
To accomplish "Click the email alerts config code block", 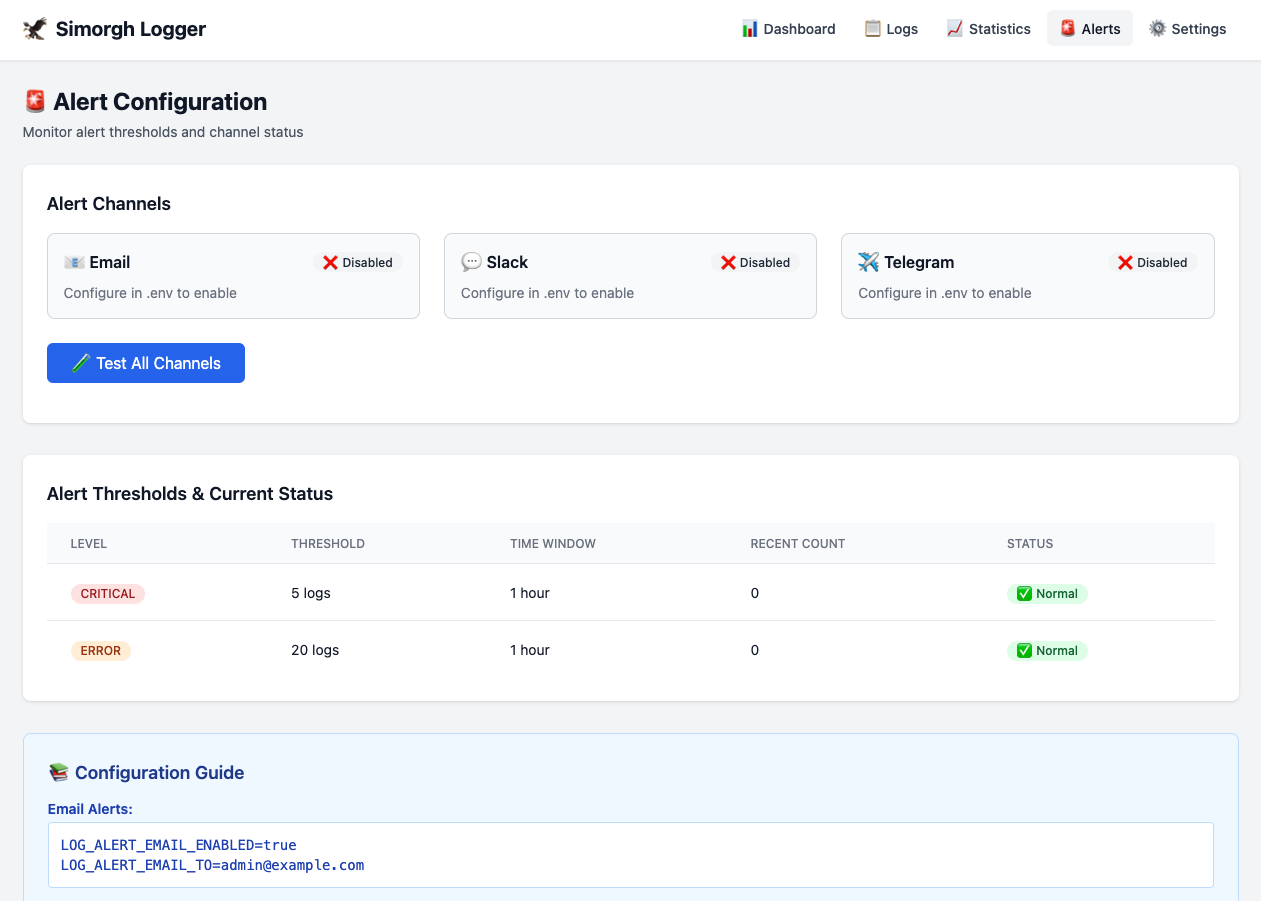I will [630, 855].
